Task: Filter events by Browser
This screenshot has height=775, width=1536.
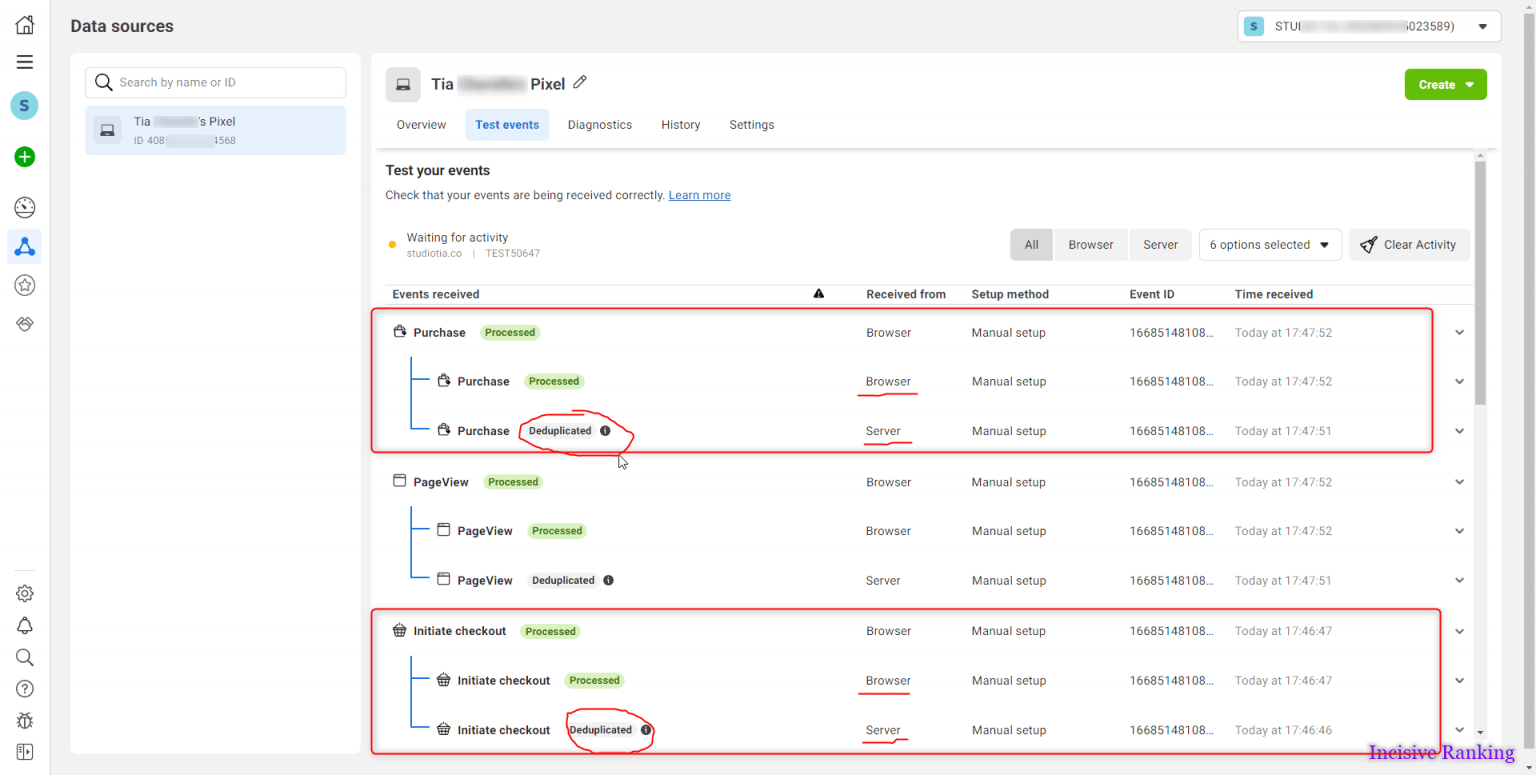Action: click(1091, 245)
